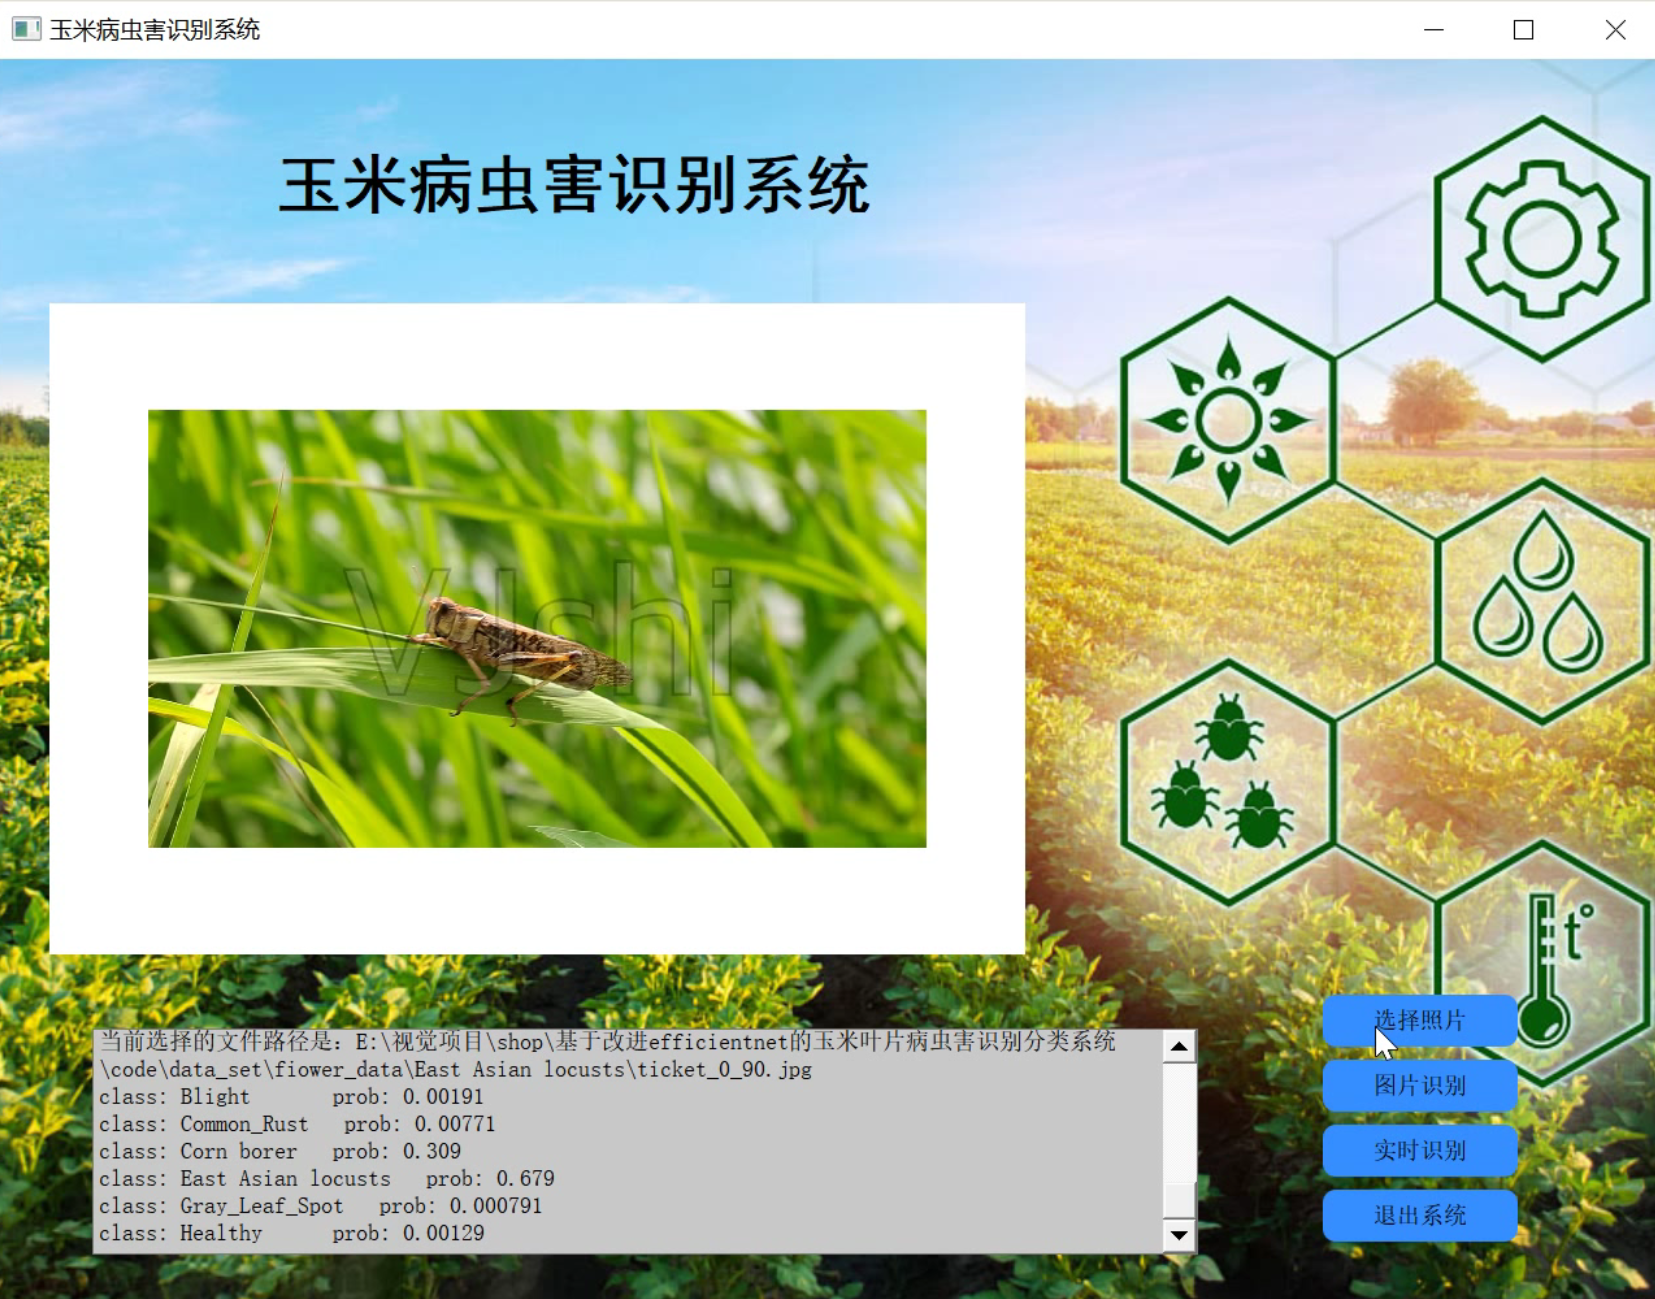Click the scrollbar thumb in output box
The width and height of the screenshot is (1655, 1299).
1179,1199
